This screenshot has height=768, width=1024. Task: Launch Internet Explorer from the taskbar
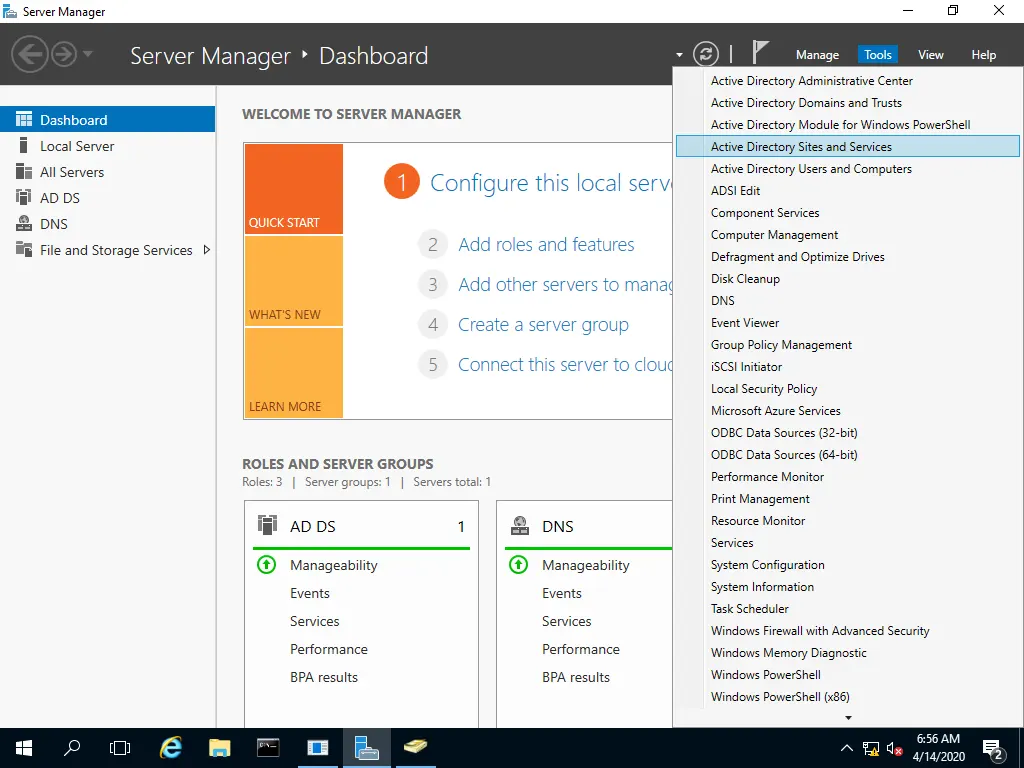click(x=170, y=748)
